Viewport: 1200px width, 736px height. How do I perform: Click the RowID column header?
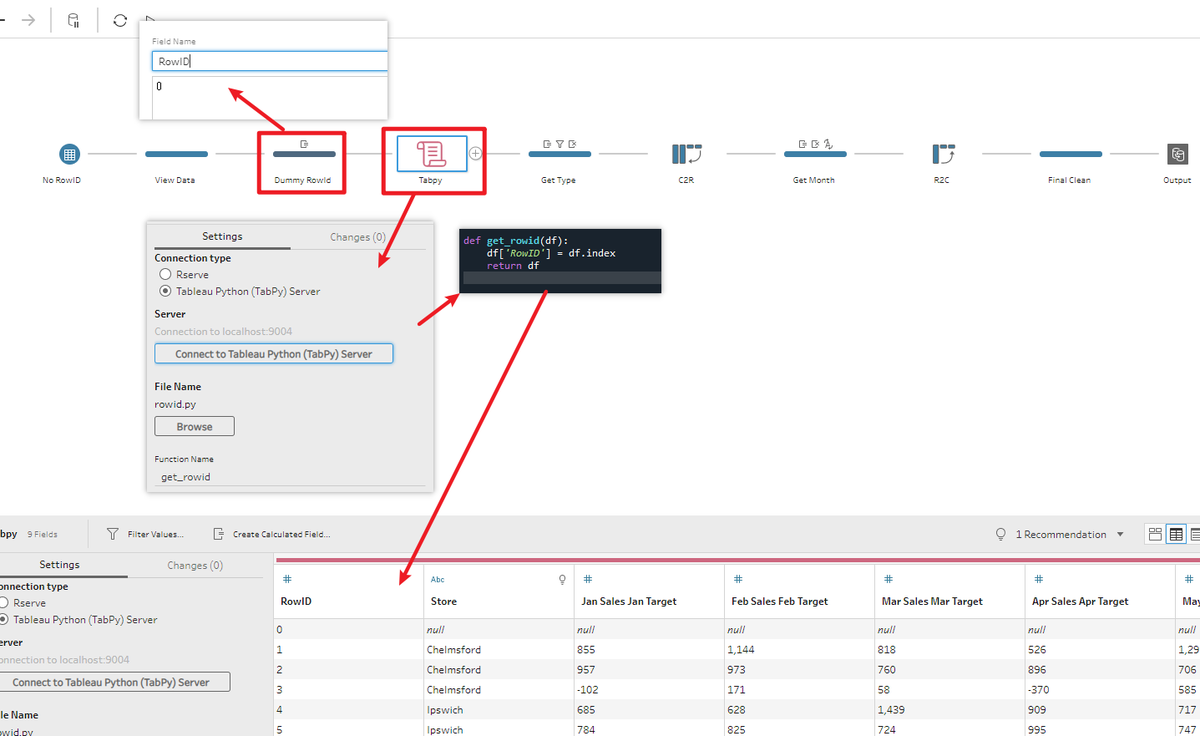(348, 592)
